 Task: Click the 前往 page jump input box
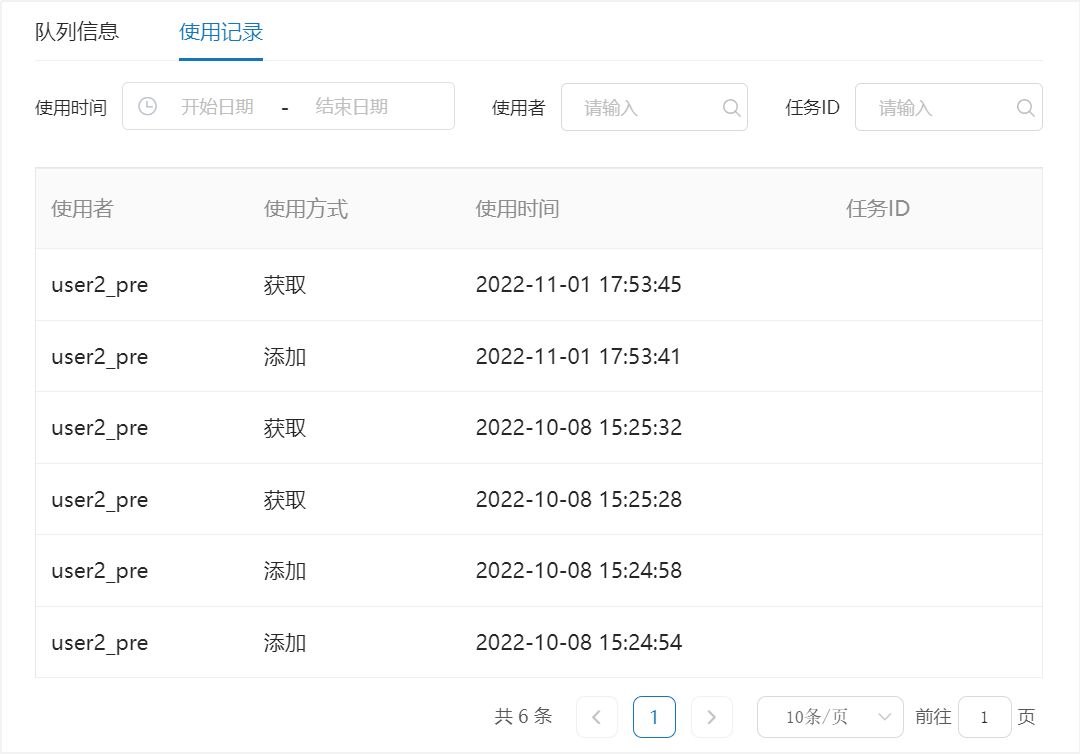pyautogui.click(x=984, y=717)
